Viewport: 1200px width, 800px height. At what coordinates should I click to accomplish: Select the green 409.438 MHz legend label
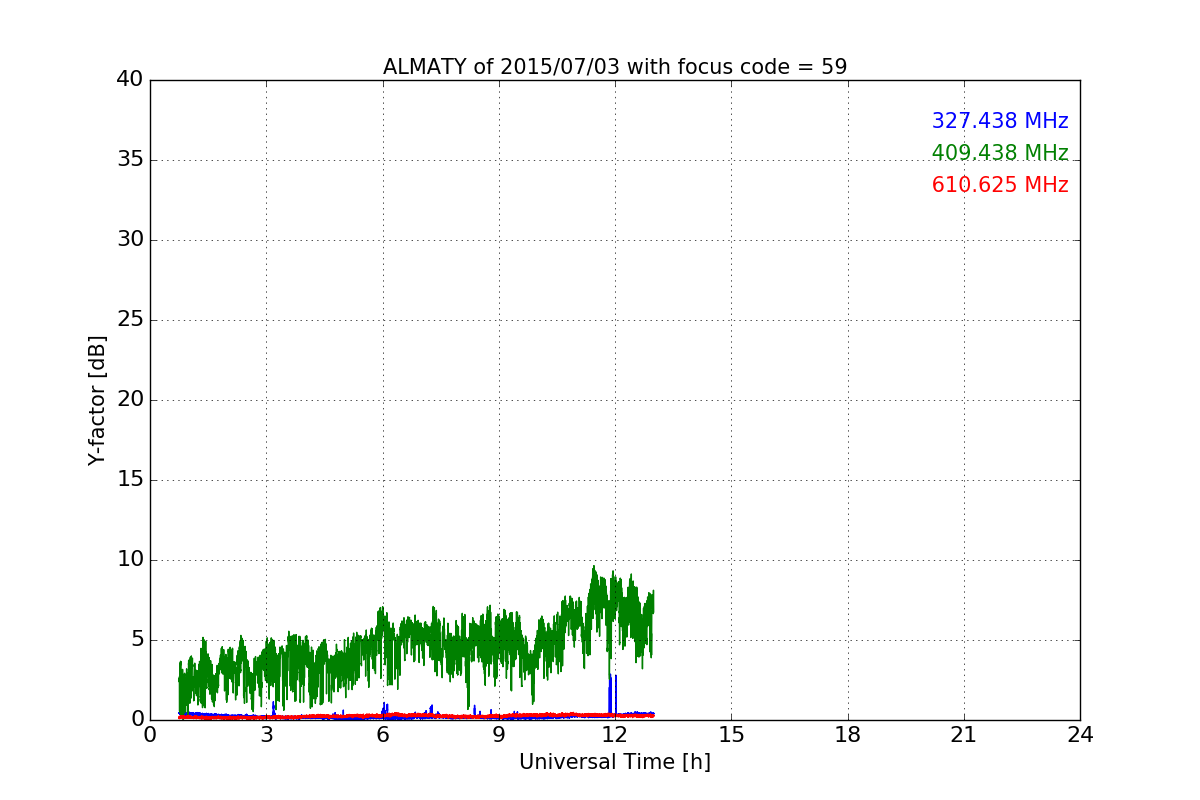pyautogui.click(x=1000, y=153)
